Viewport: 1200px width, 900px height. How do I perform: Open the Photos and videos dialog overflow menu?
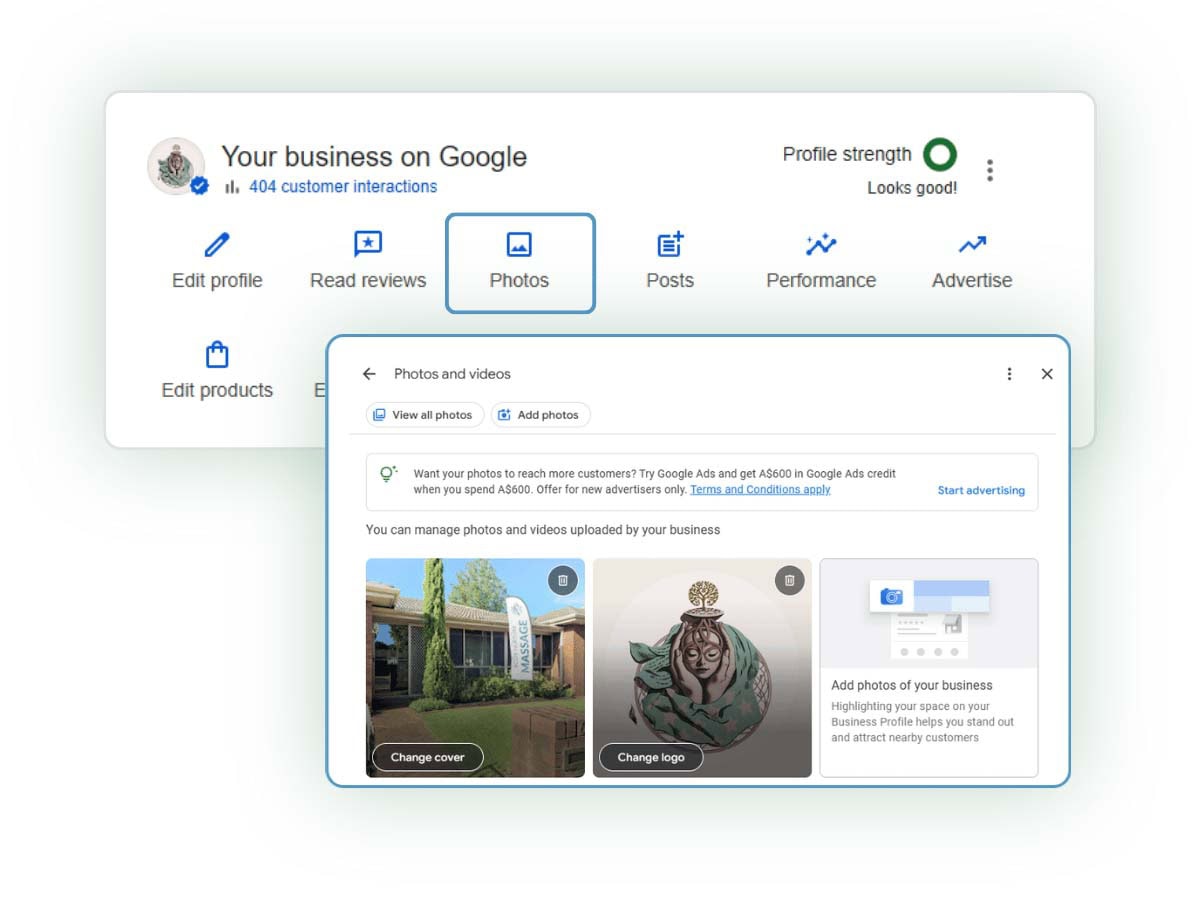coord(1009,374)
